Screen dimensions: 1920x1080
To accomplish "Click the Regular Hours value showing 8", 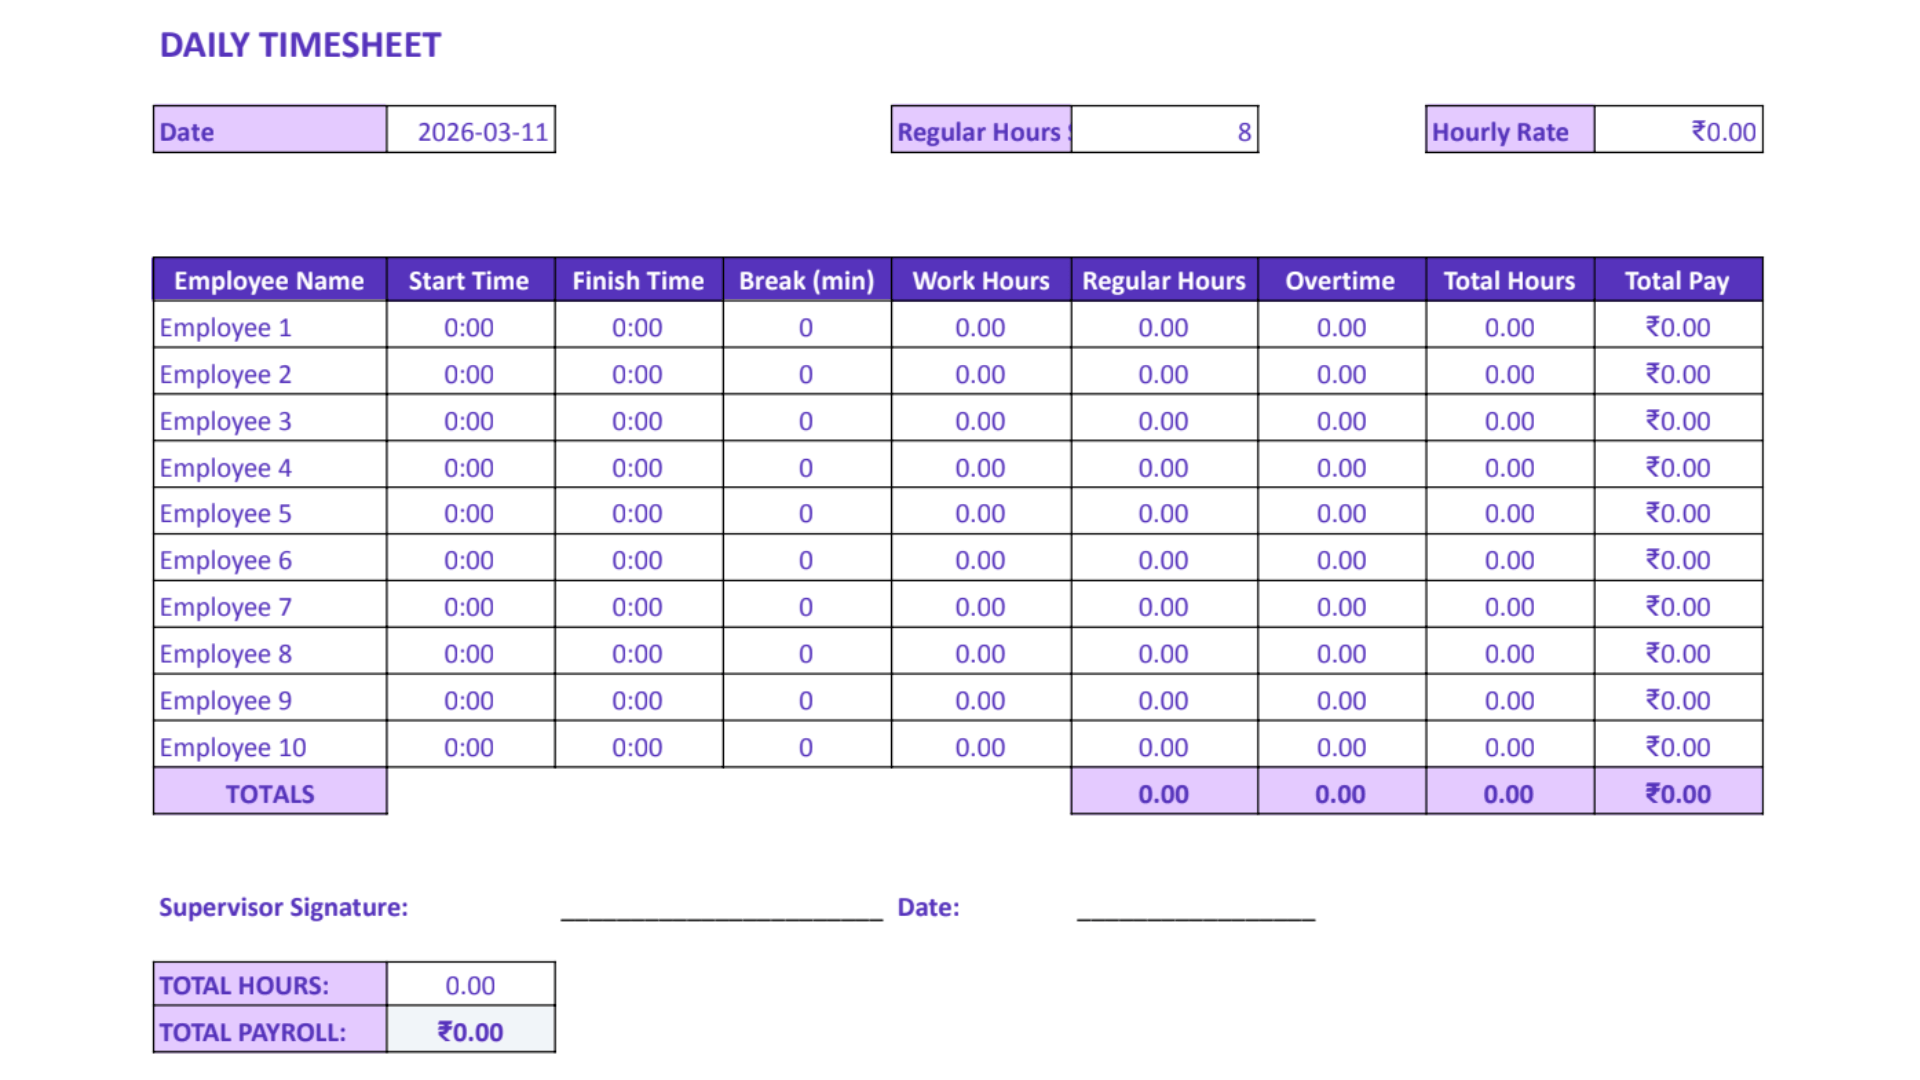I will [1164, 130].
